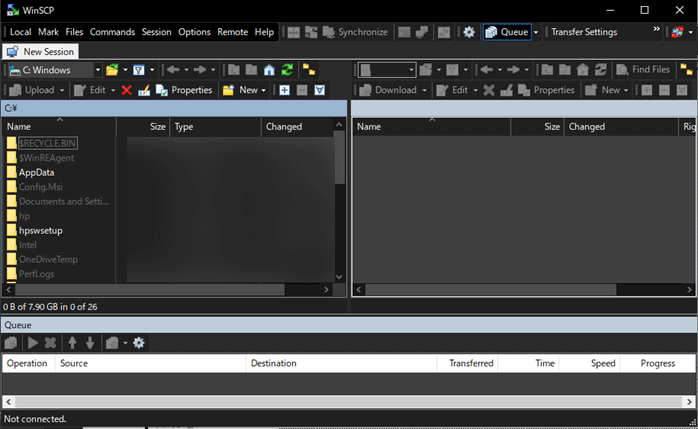
Task: Expand the Queue button dropdown arrow
Action: pos(536,32)
